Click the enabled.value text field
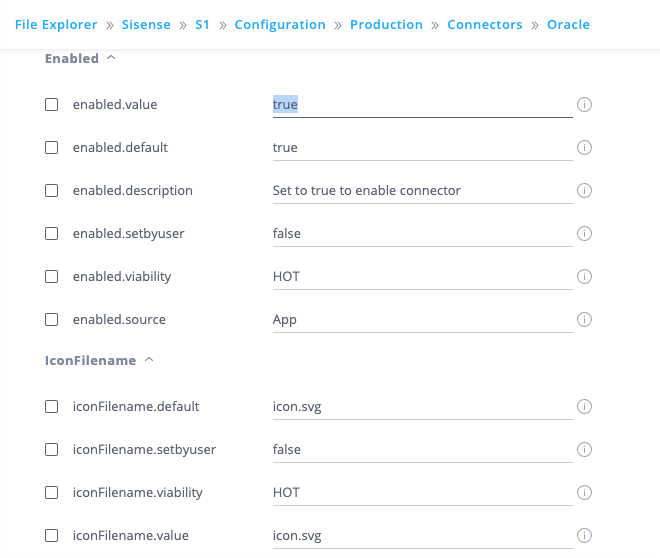This screenshot has height=558, width=660. [x=420, y=104]
